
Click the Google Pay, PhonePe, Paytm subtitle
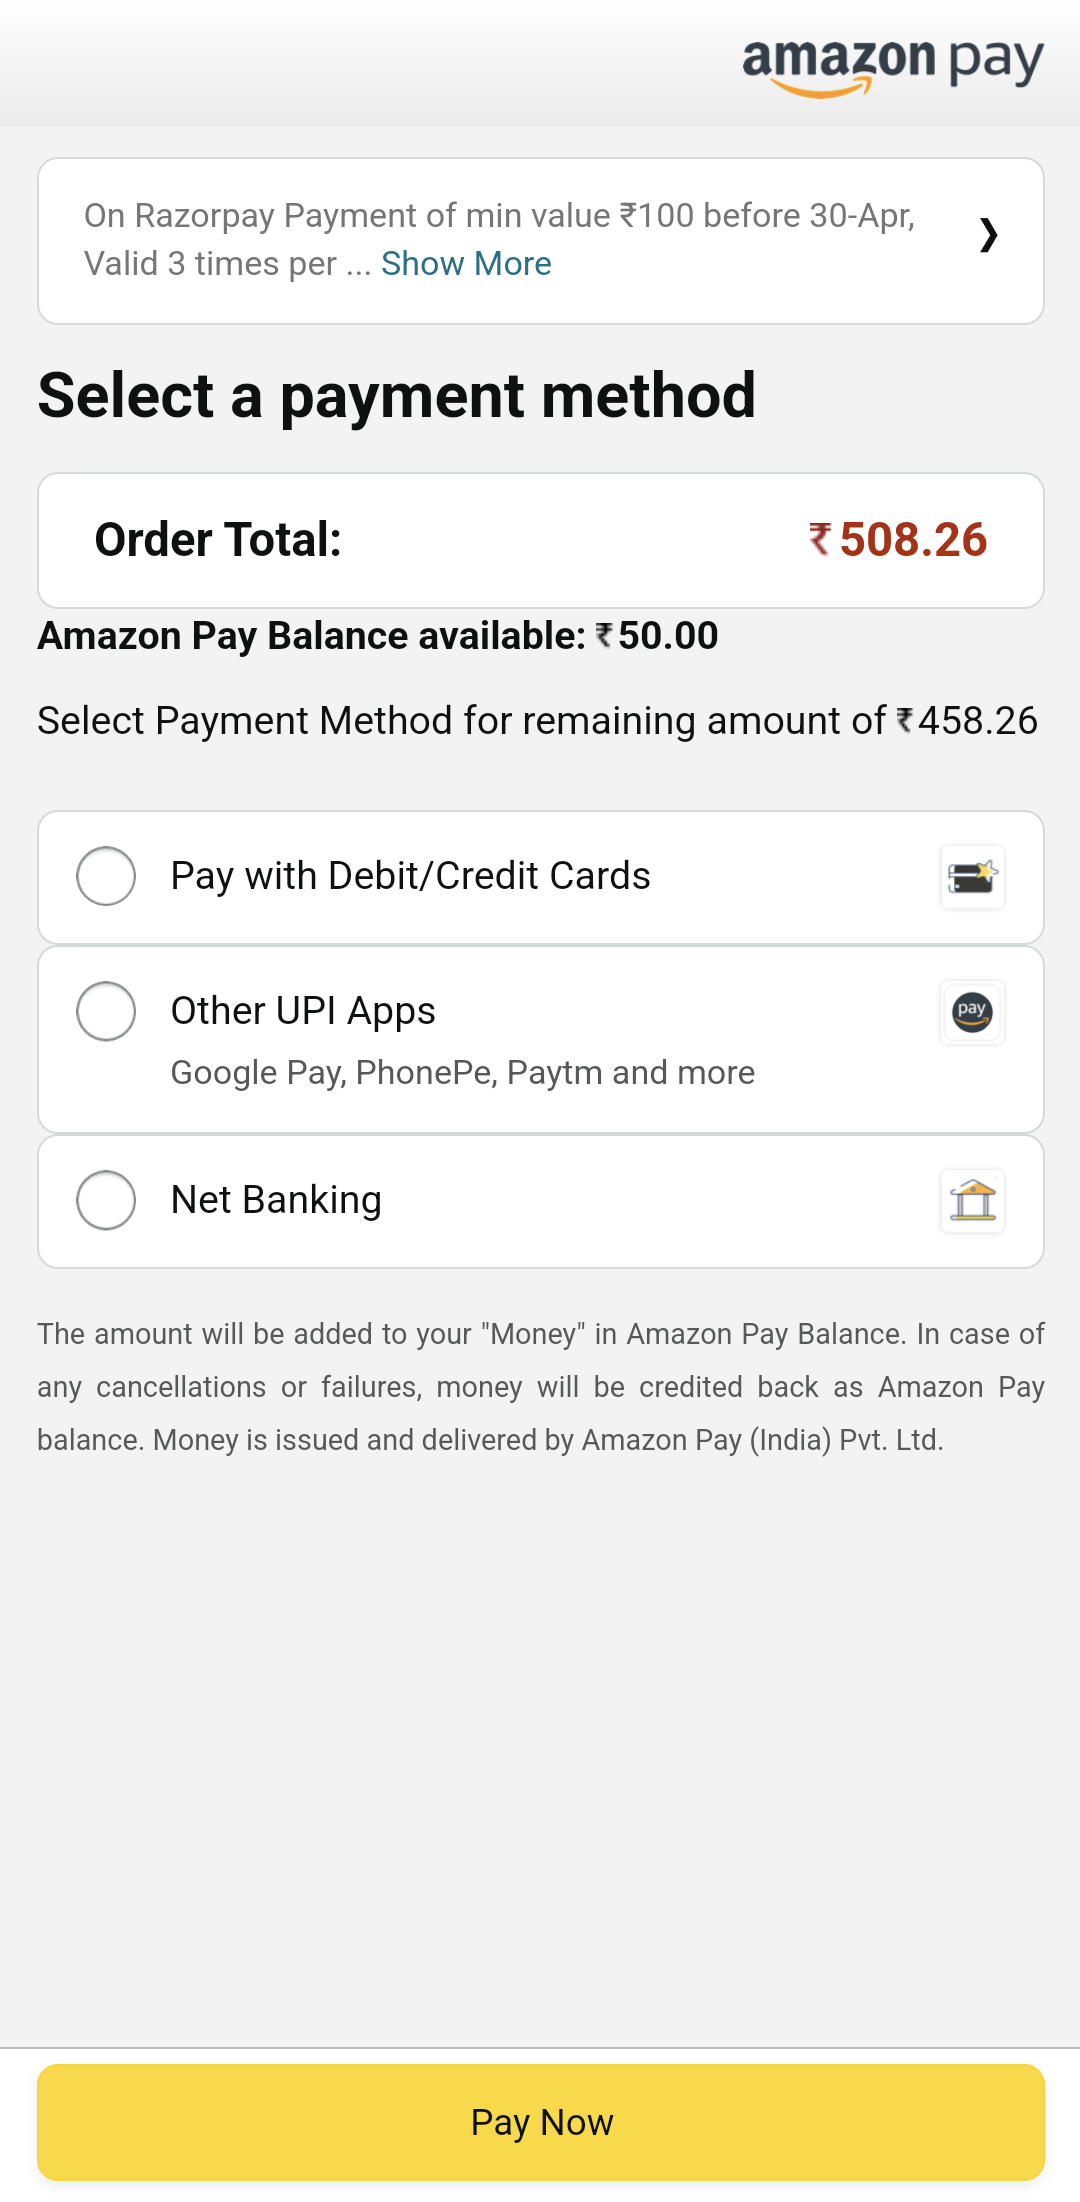pos(462,1073)
